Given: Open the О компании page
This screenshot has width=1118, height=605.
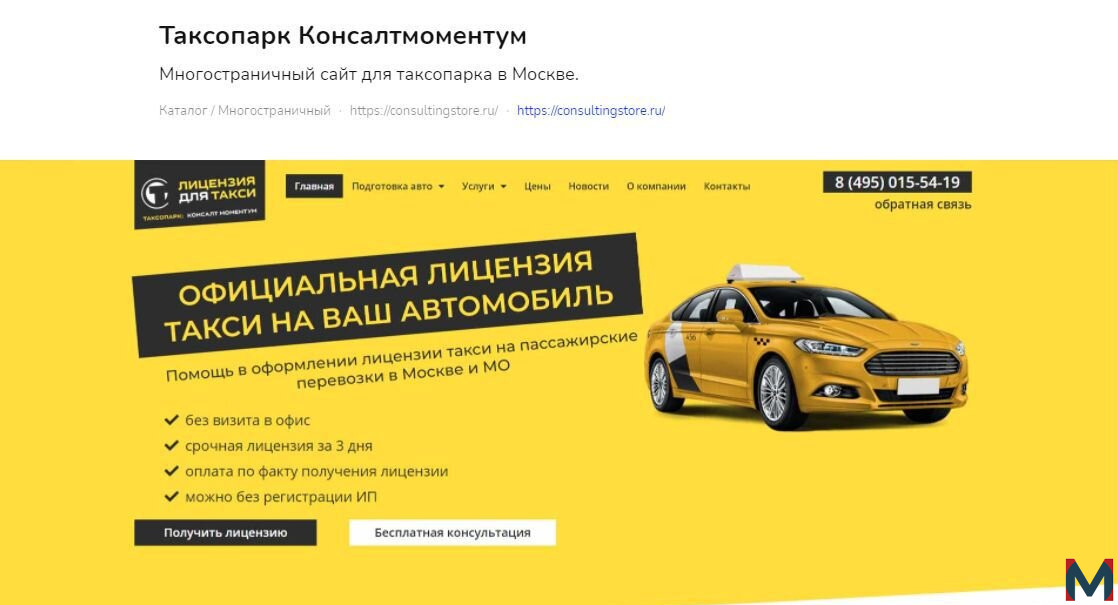Looking at the screenshot, I should 656,186.
